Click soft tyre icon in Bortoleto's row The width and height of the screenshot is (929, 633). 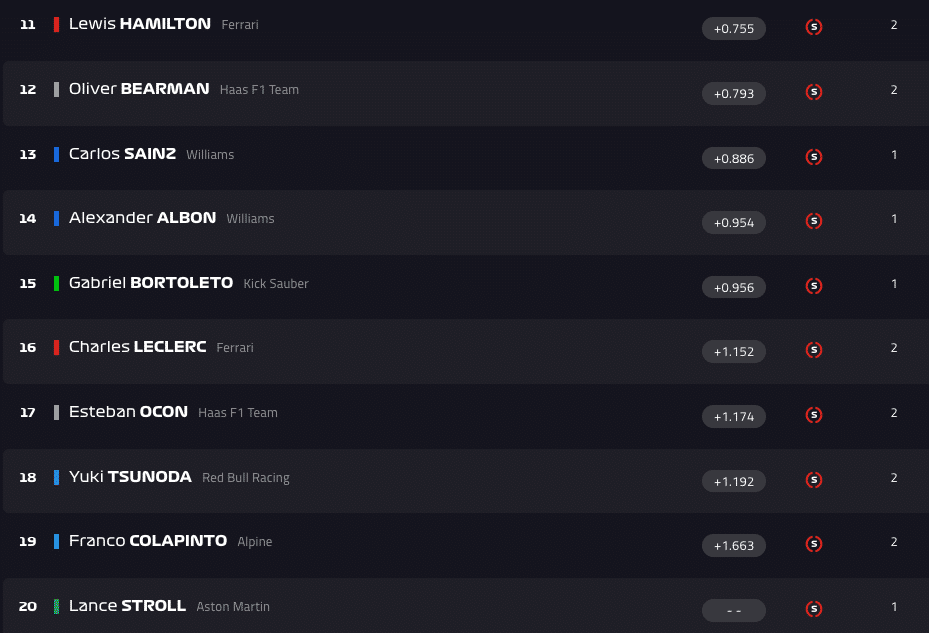coord(814,286)
